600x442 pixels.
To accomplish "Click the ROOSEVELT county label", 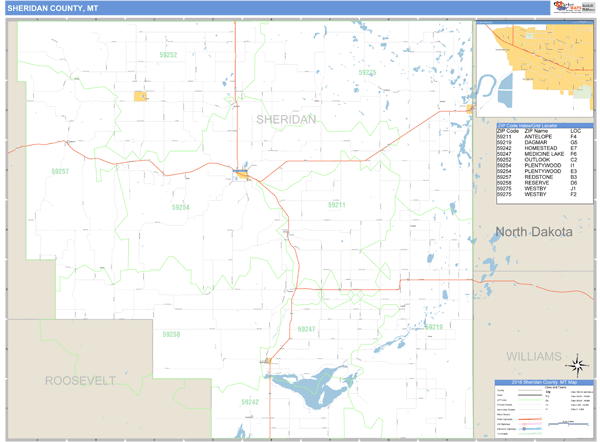I will point(80,381).
